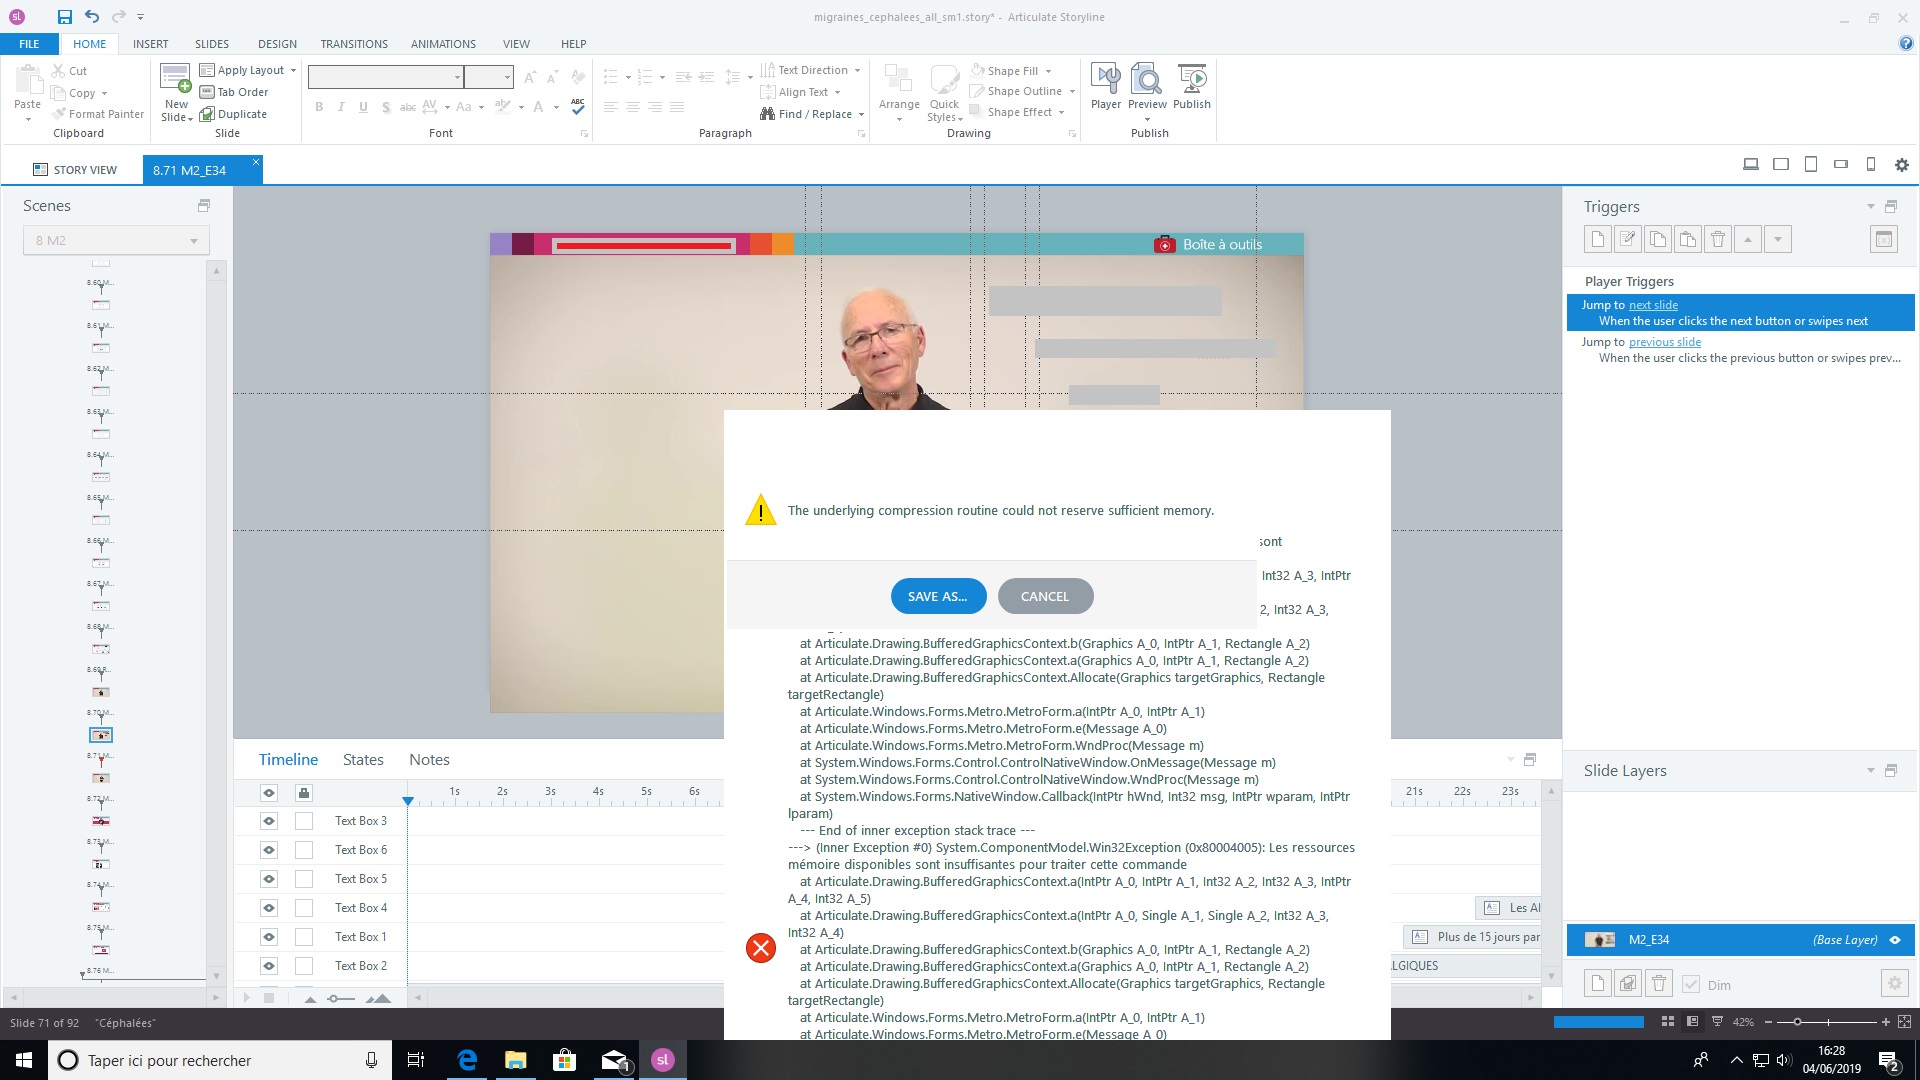Expand the Apply Layout dropdown
The image size is (1920, 1080).
(293, 70)
